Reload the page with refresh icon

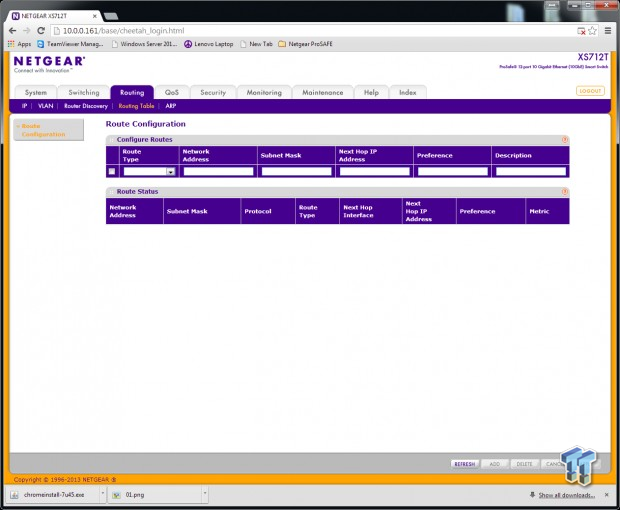coord(41,31)
